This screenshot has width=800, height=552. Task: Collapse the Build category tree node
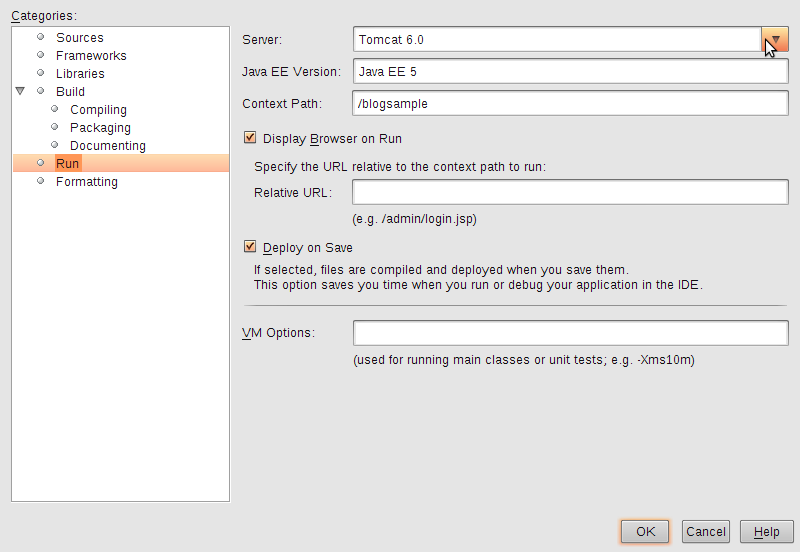tap(20, 91)
